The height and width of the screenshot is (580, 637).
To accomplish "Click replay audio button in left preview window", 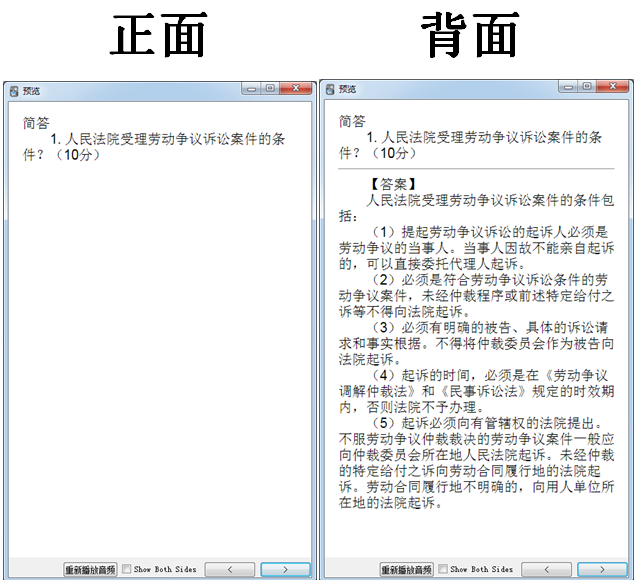I will click(90, 569).
